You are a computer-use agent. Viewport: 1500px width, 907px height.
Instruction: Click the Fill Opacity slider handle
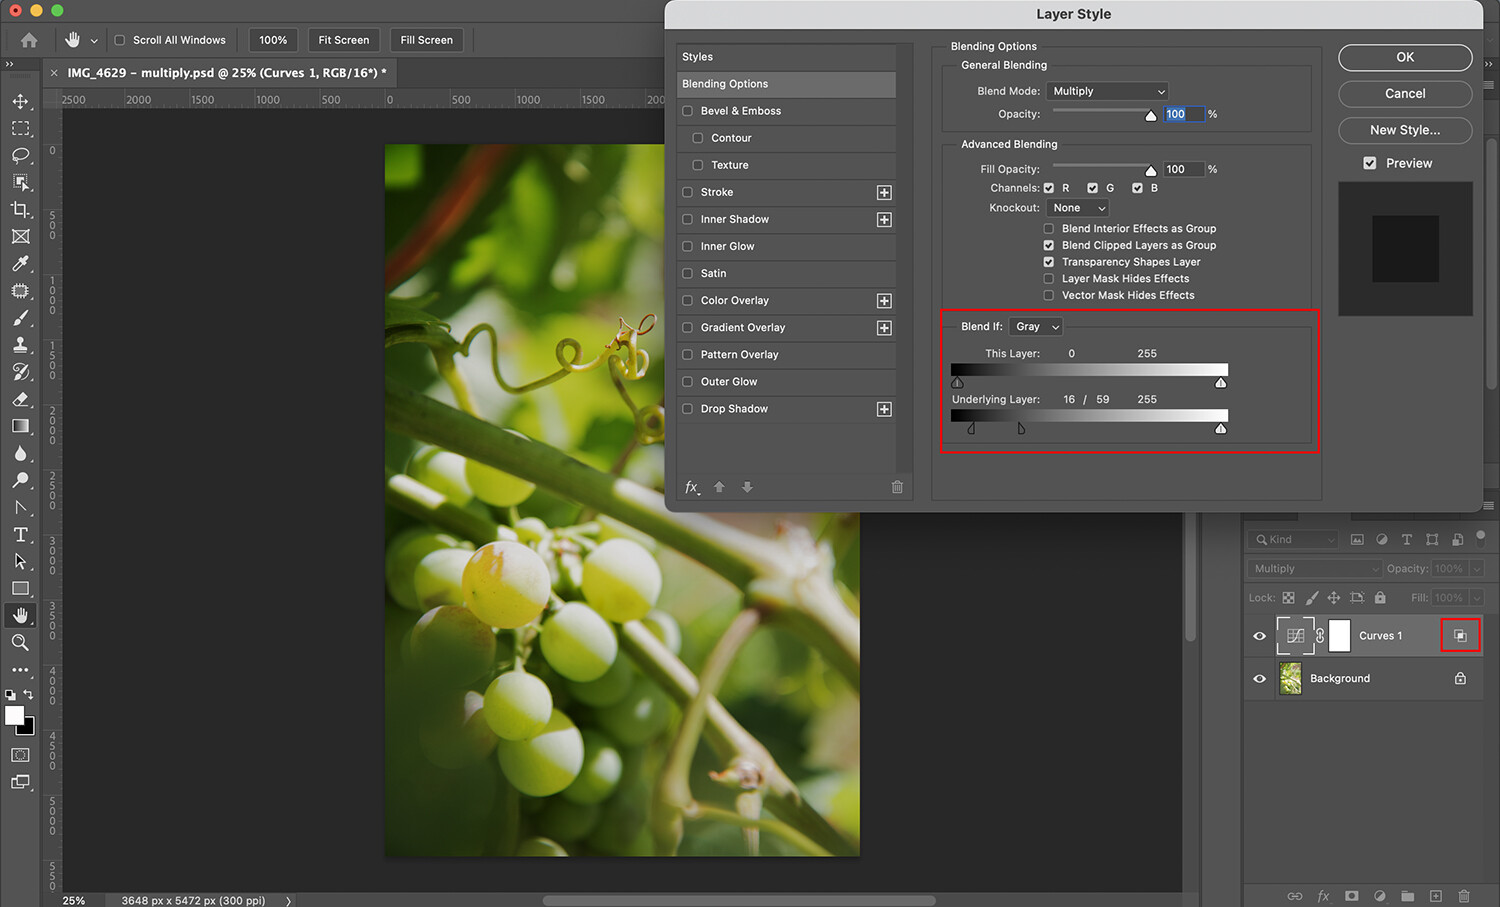[x=1151, y=171]
